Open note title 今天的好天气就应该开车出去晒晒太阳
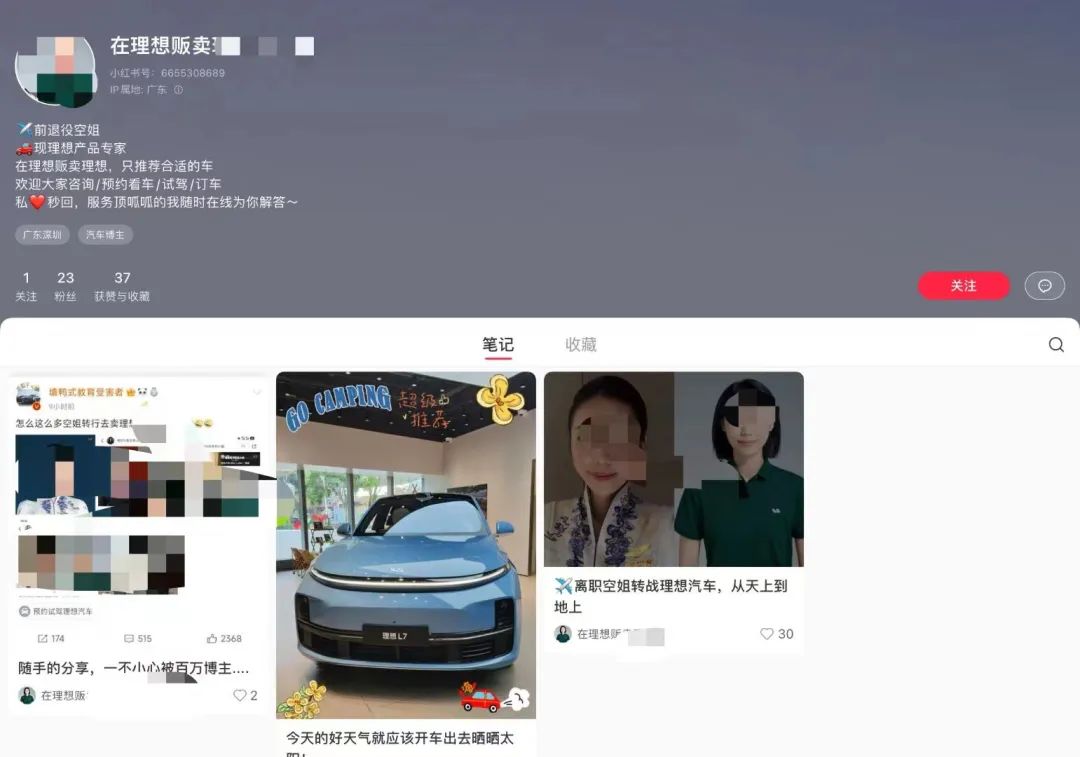 (400, 743)
